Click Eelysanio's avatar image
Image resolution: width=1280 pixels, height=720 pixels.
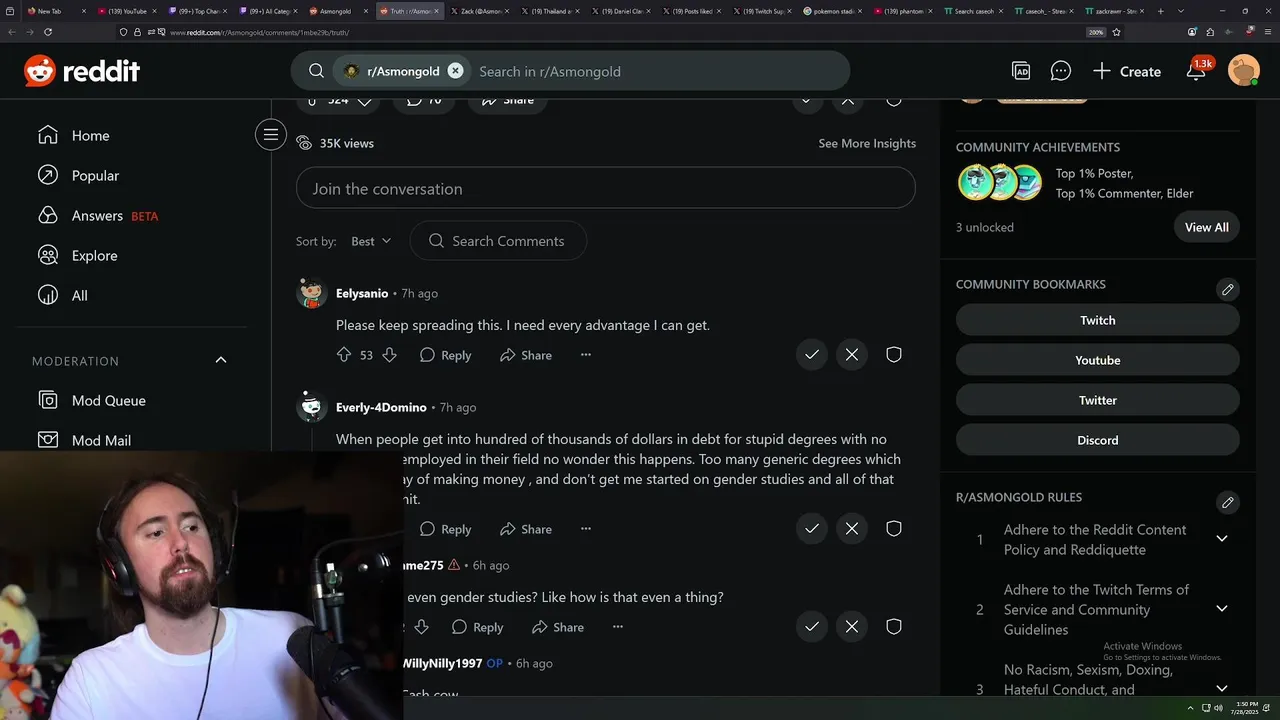coord(312,293)
